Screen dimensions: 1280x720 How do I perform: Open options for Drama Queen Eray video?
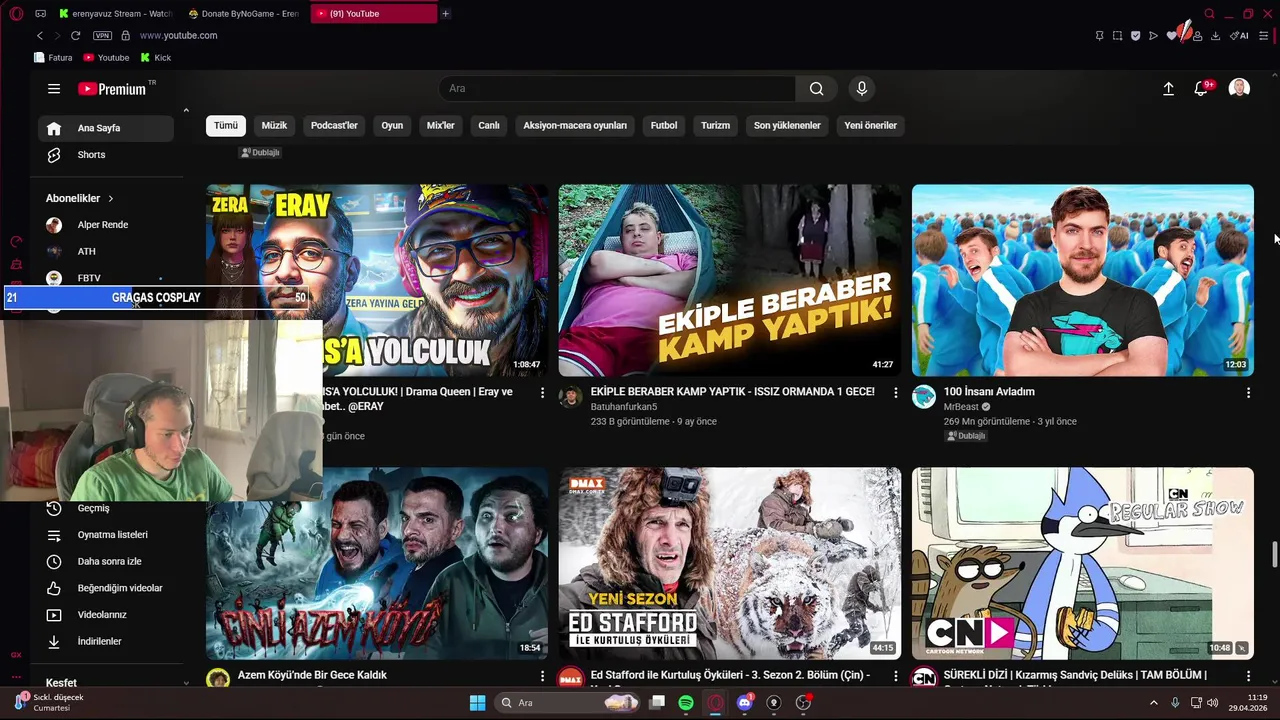pos(542,393)
